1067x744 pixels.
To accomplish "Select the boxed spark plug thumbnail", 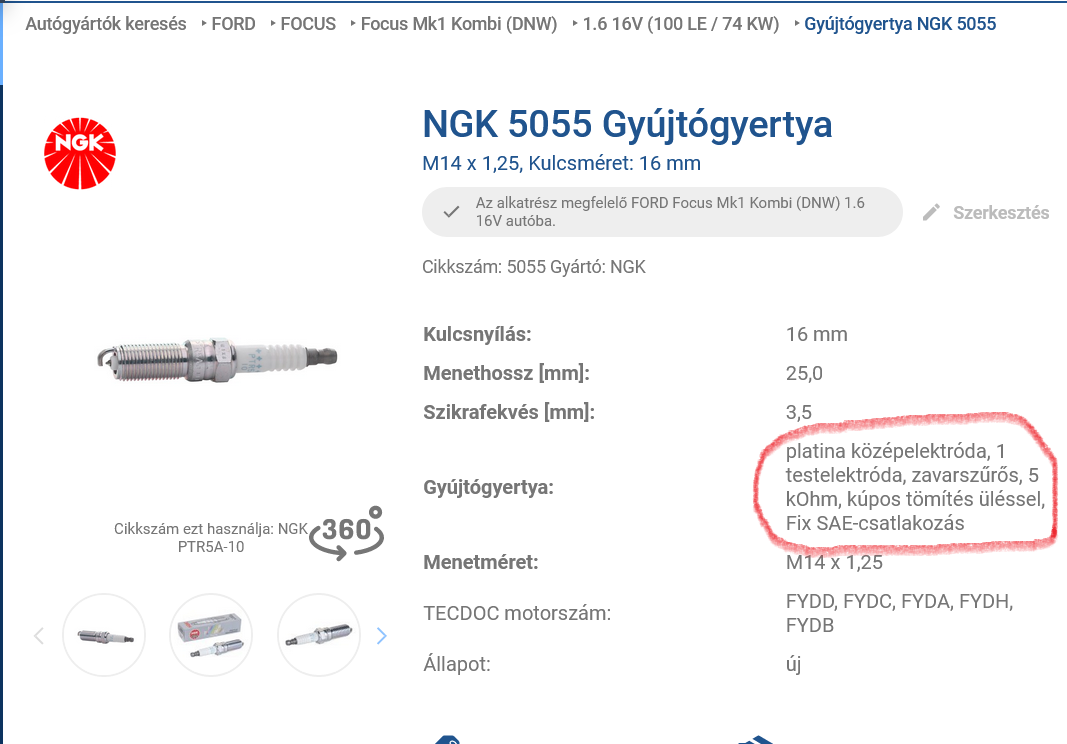I will [x=211, y=635].
